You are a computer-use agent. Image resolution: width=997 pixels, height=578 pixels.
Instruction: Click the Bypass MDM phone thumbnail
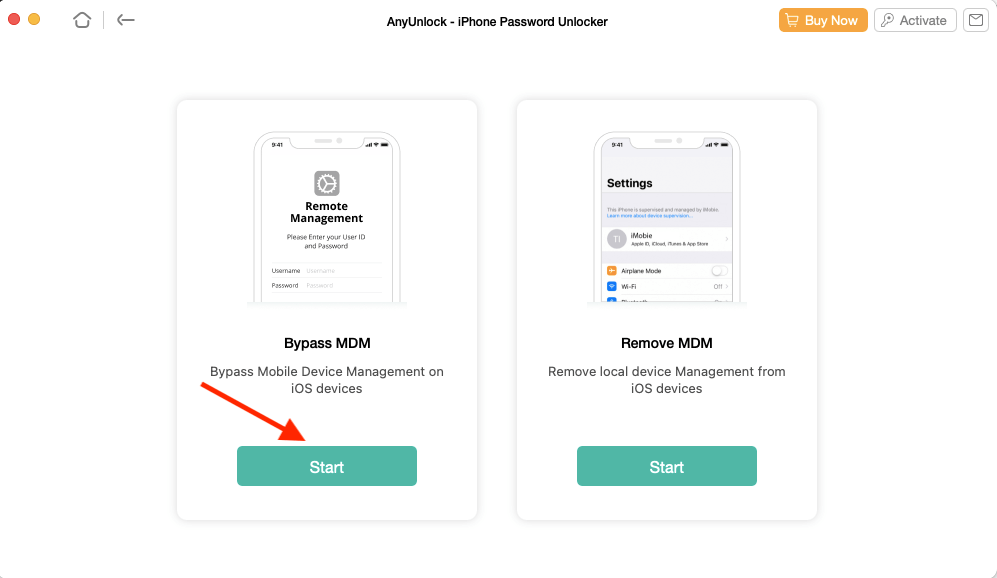click(x=327, y=217)
